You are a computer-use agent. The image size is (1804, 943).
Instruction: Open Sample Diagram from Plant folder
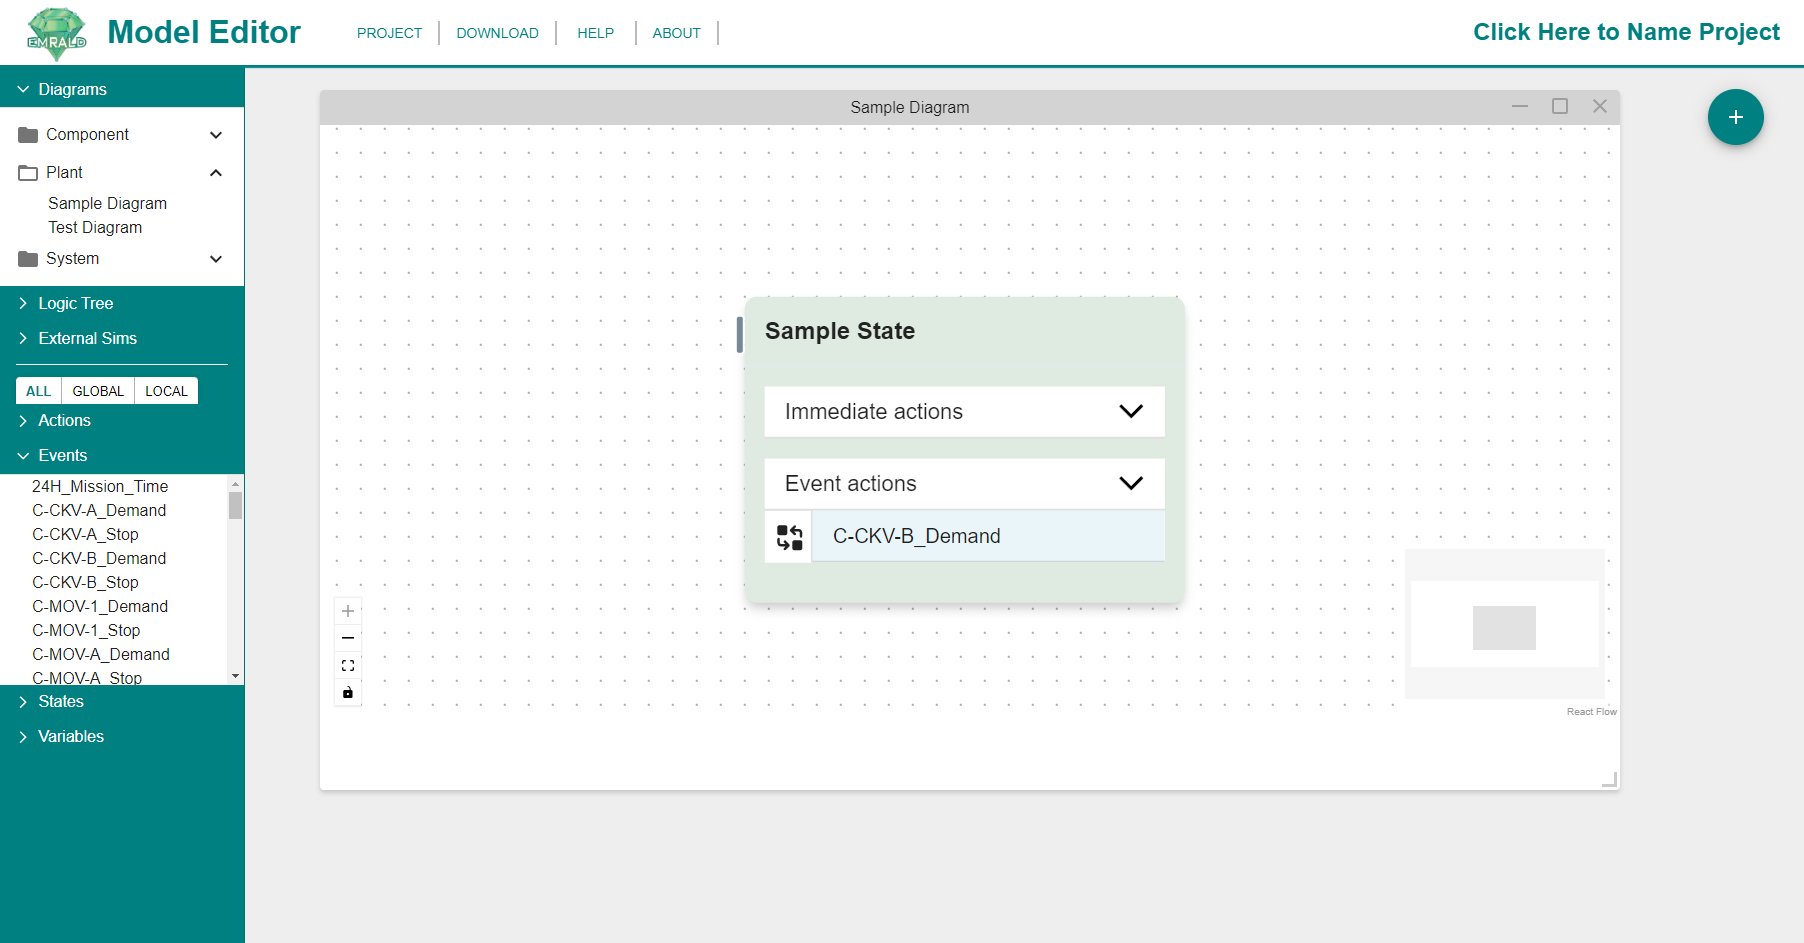(x=107, y=203)
